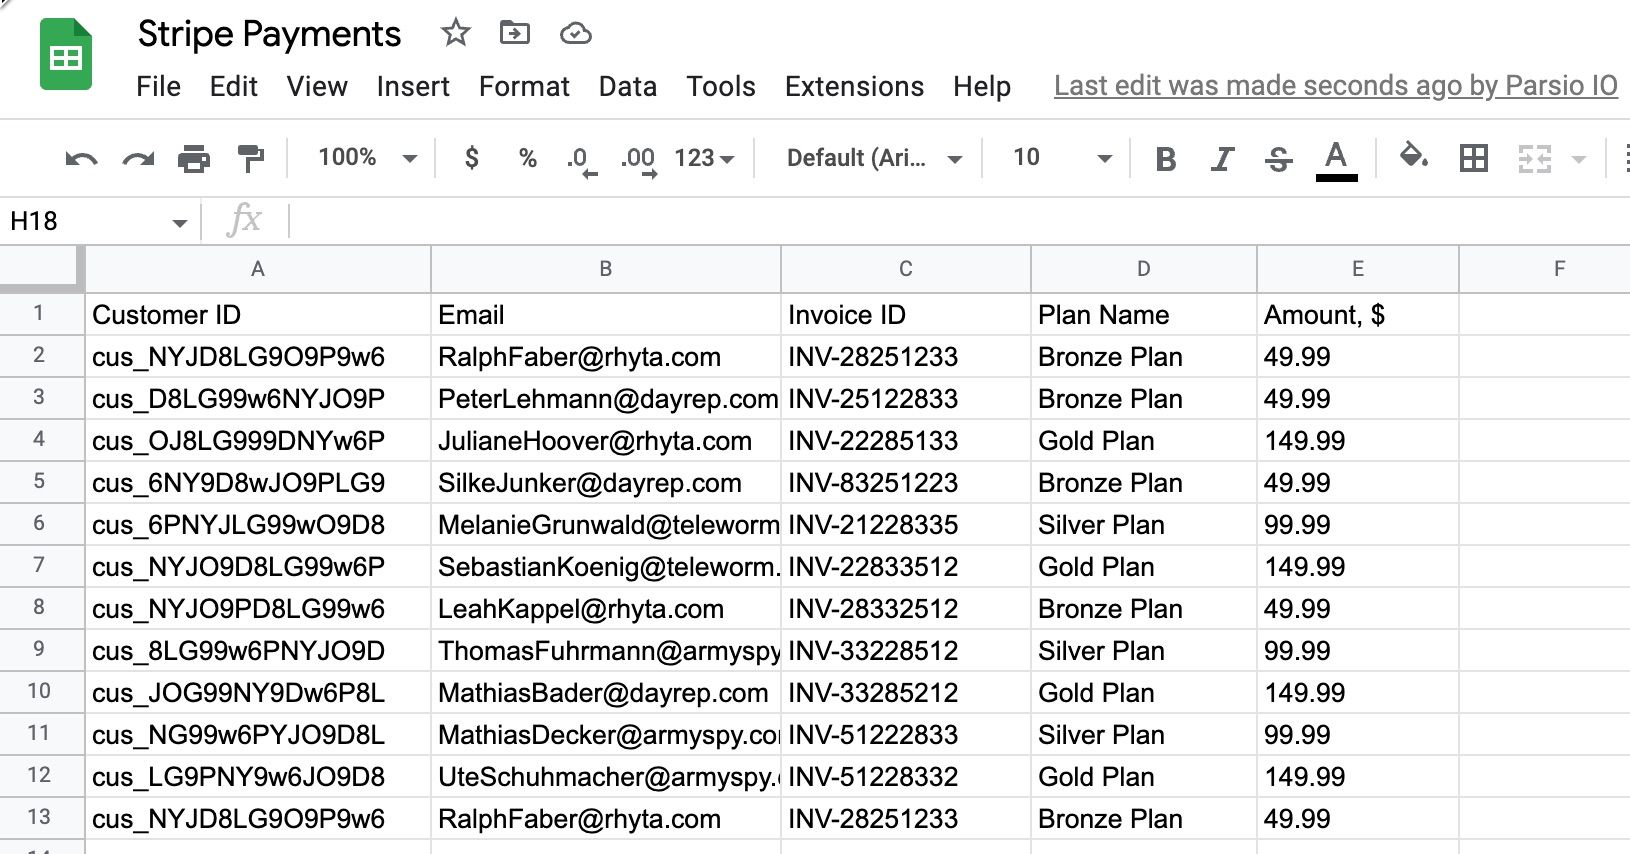Open the Extensions menu
1630x854 pixels.
(854, 87)
